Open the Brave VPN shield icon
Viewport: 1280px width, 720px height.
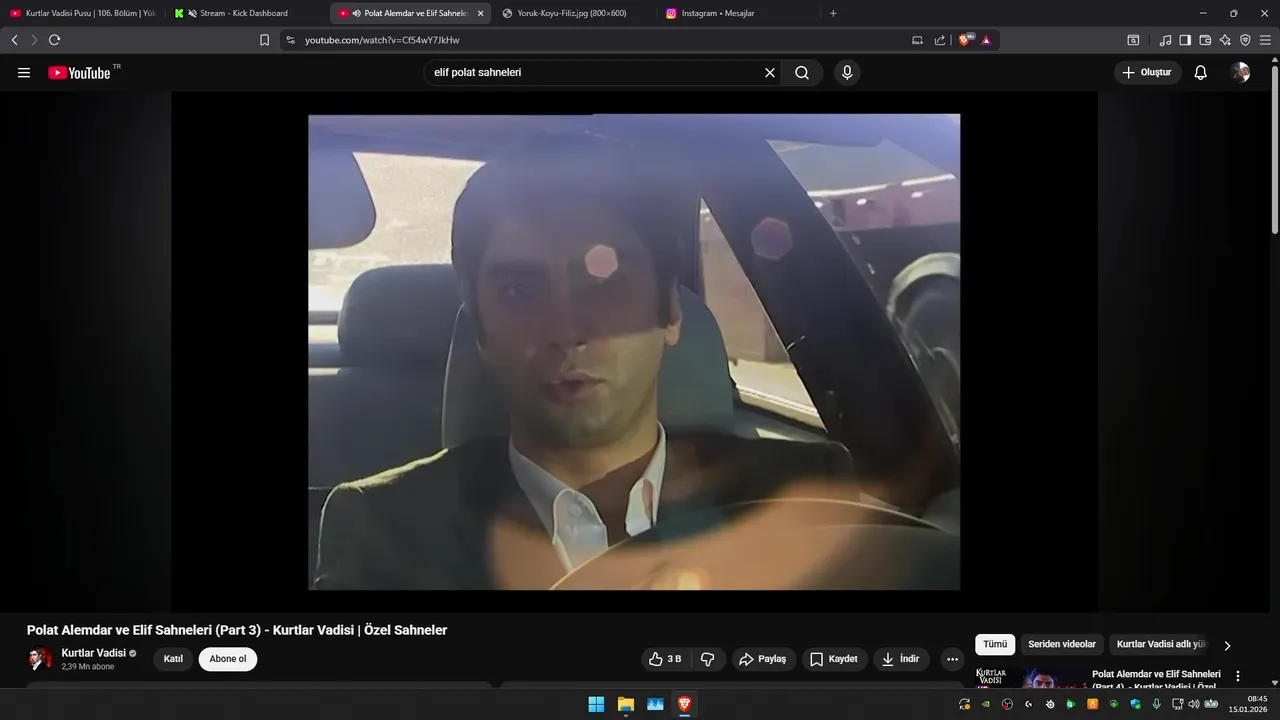tap(1245, 40)
